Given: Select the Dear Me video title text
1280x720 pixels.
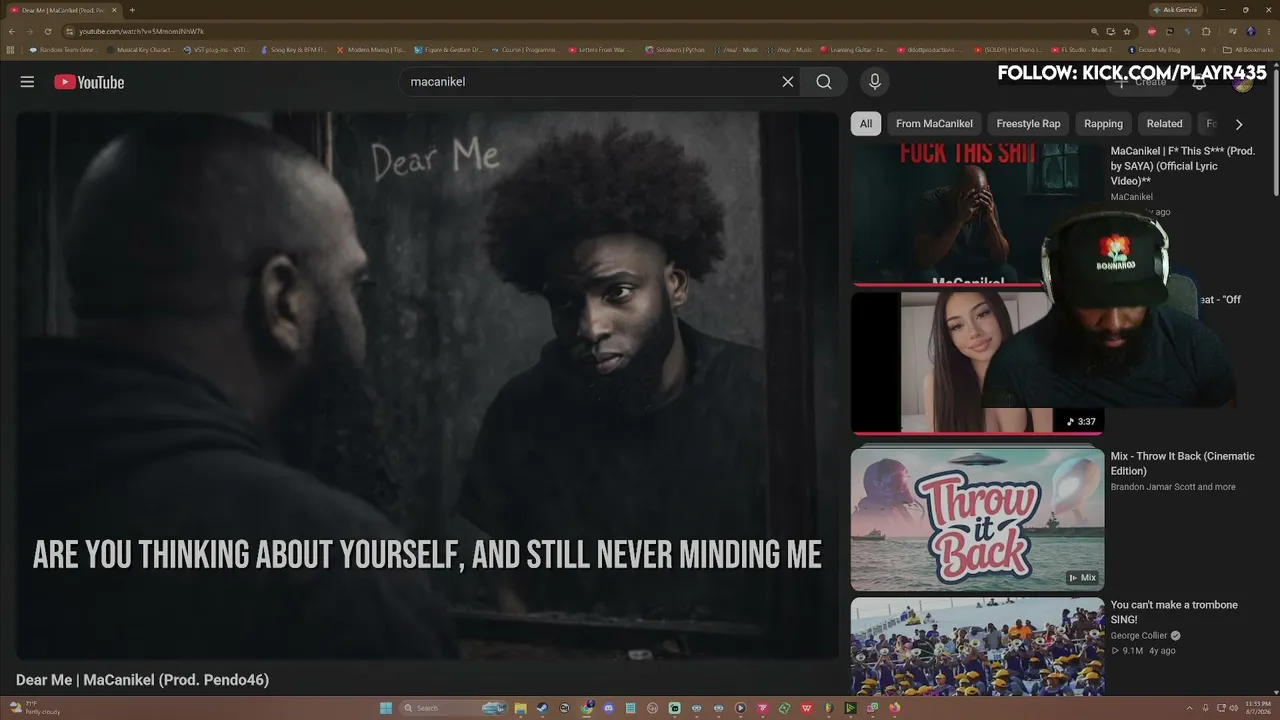Looking at the screenshot, I should pyautogui.click(x=142, y=680).
